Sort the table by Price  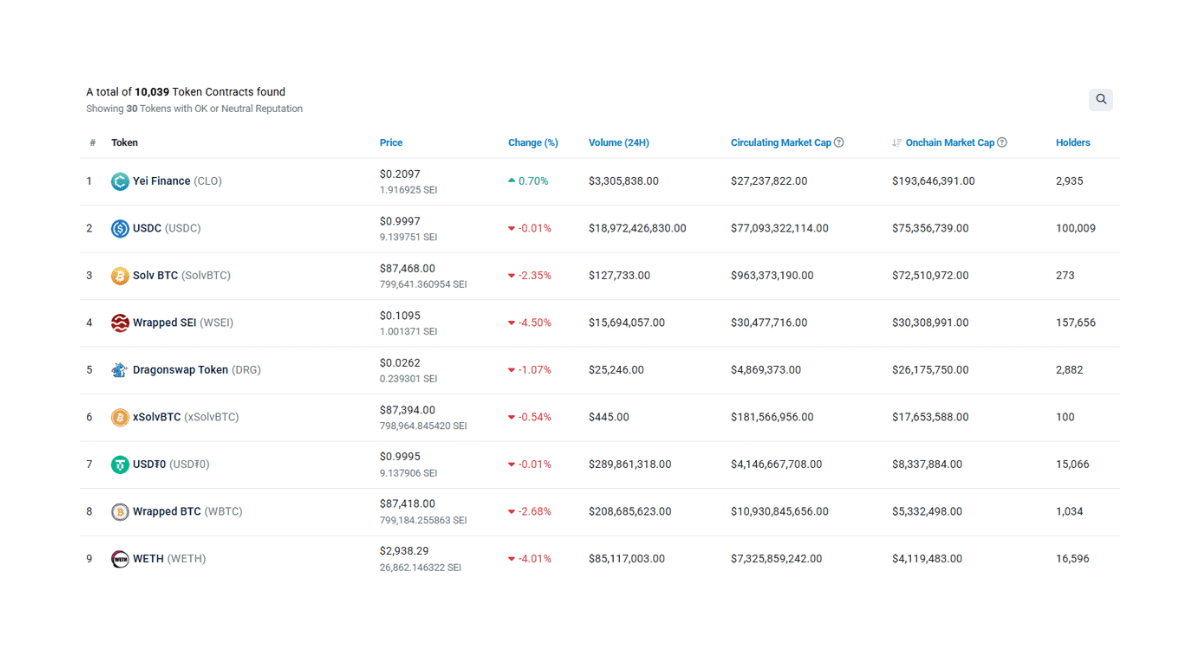(391, 142)
